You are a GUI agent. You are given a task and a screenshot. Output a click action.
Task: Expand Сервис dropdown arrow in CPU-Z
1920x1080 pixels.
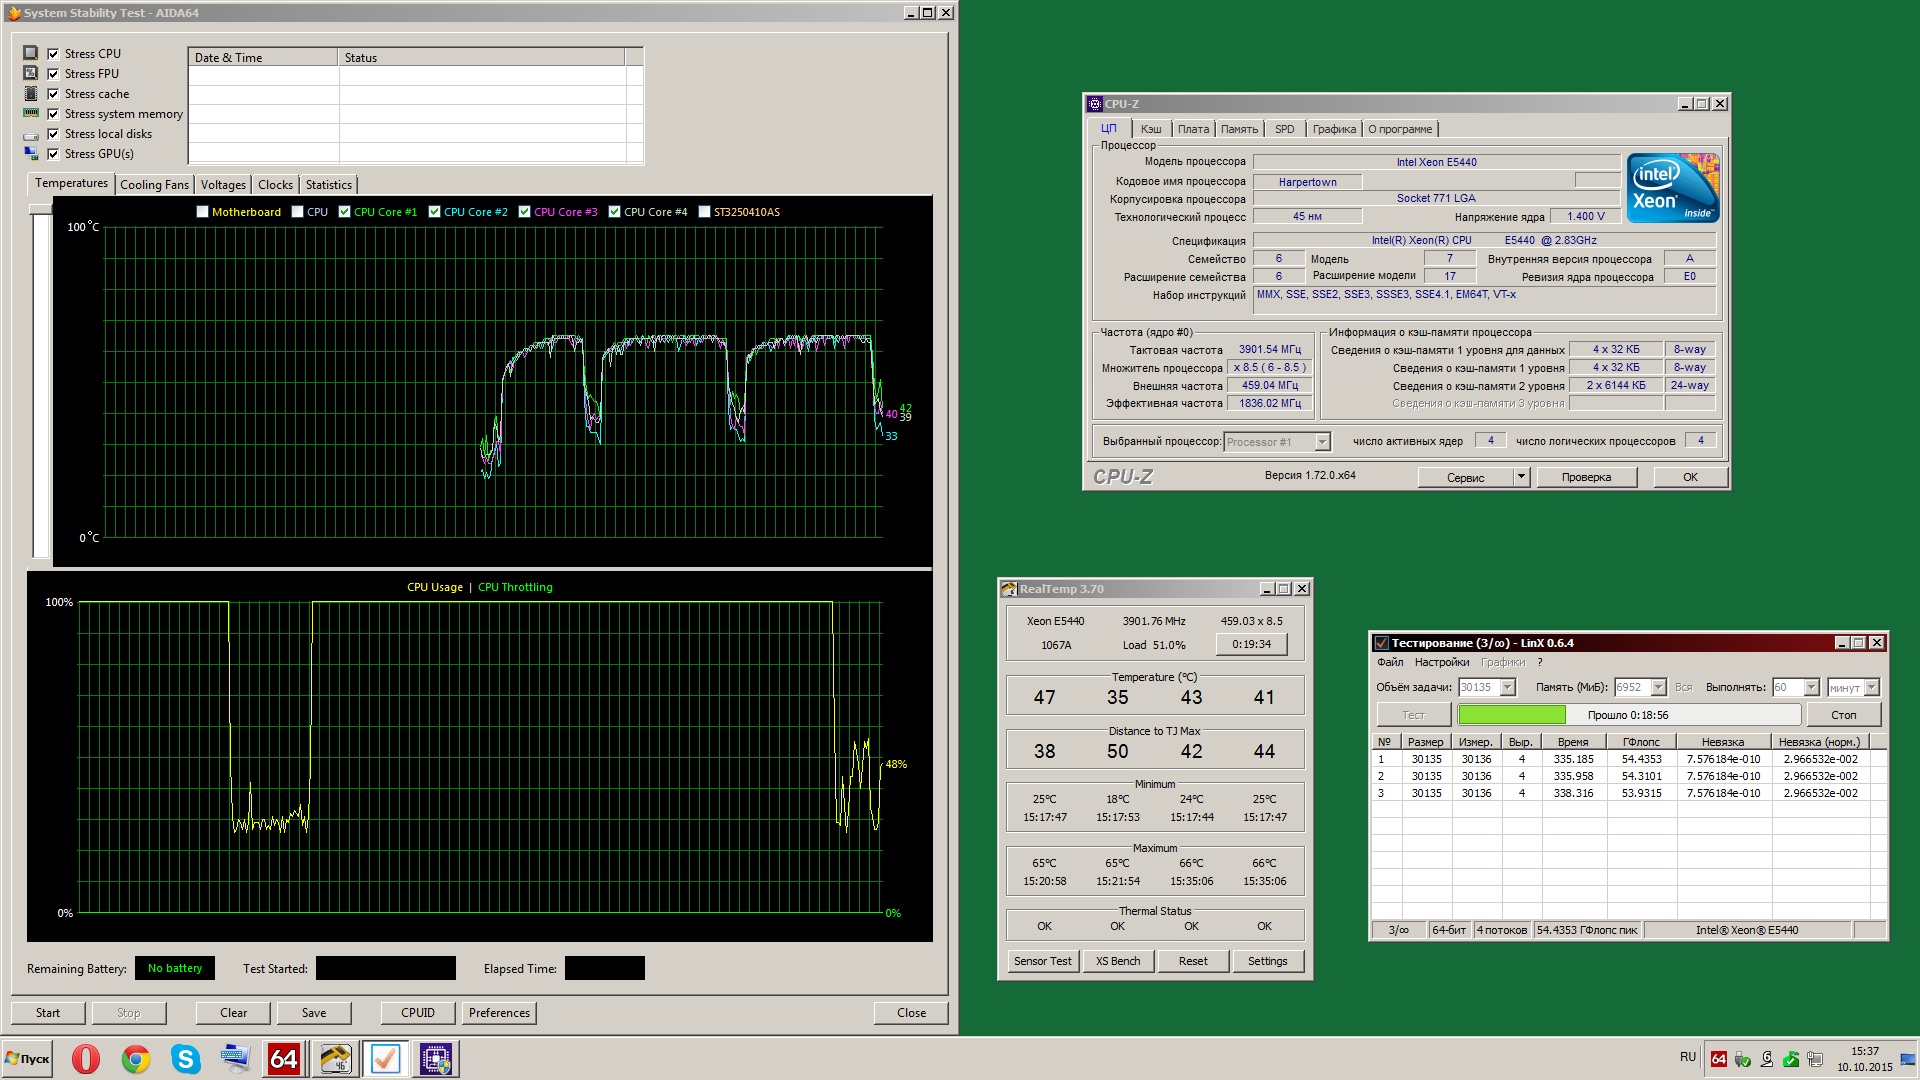[1521, 477]
